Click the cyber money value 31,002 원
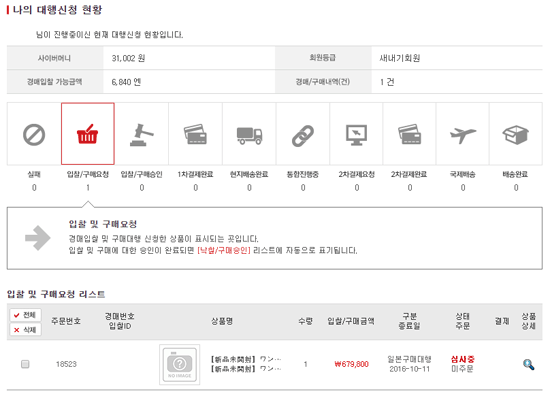This screenshot has width=550, height=394. click(x=128, y=58)
